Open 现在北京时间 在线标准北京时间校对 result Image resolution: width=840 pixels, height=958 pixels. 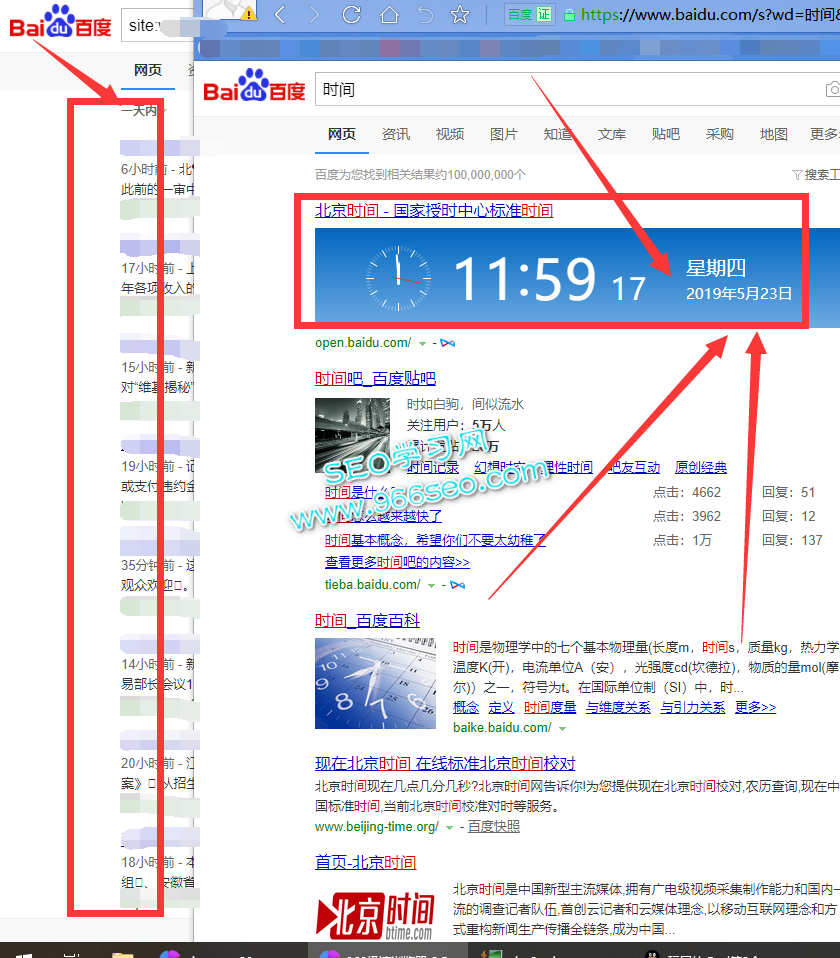coord(445,764)
